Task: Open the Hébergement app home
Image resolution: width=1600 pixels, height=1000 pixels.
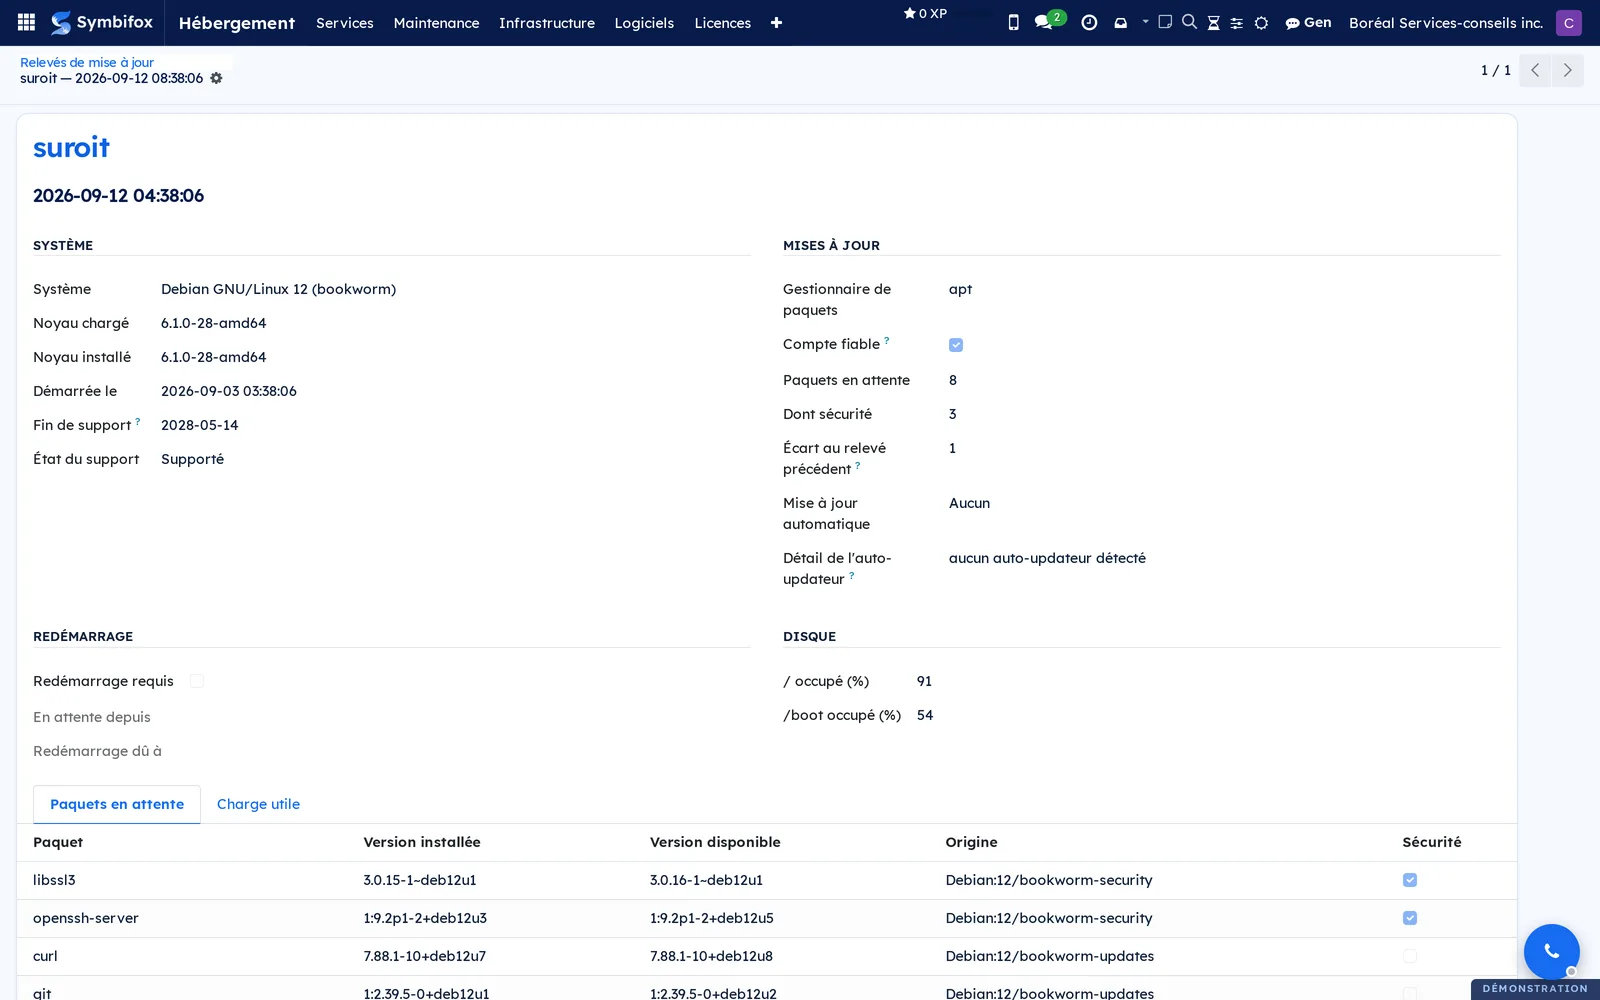Action: [237, 22]
